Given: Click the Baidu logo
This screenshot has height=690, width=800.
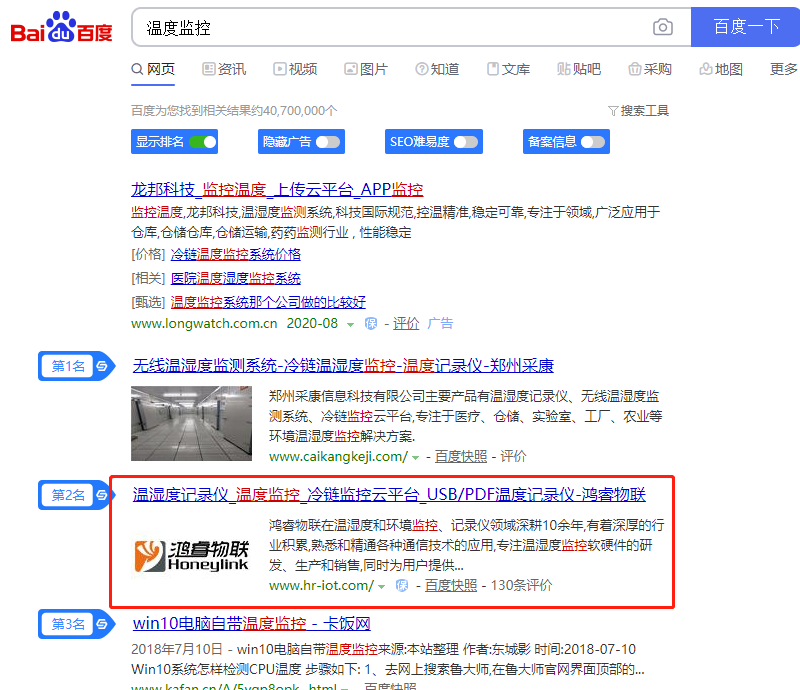Looking at the screenshot, I should click(x=61, y=28).
